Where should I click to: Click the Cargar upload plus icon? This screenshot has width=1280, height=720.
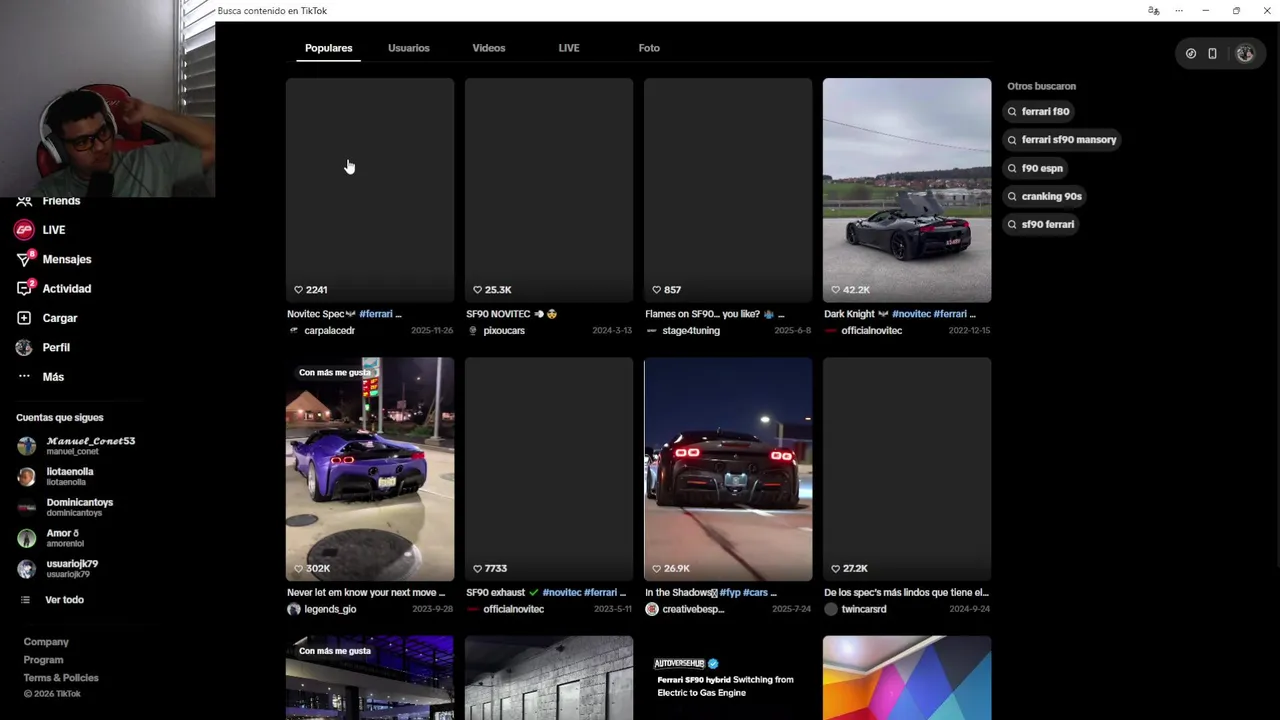click(24, 318)
